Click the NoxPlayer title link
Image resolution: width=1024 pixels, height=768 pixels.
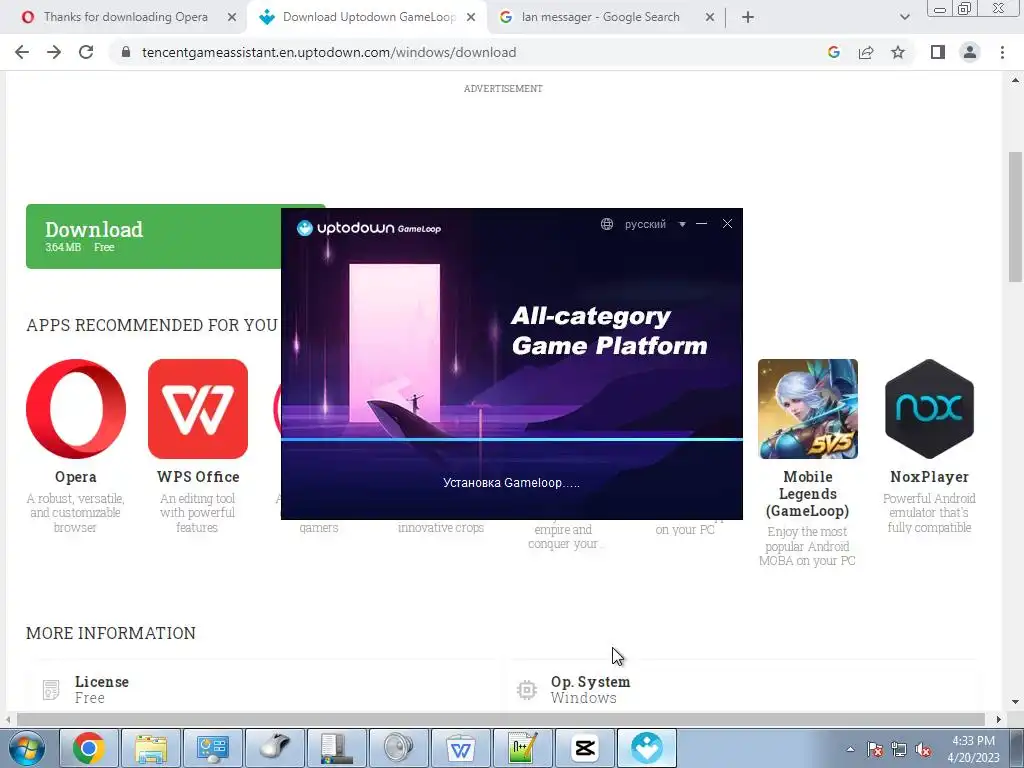click(x=929, y=477)
